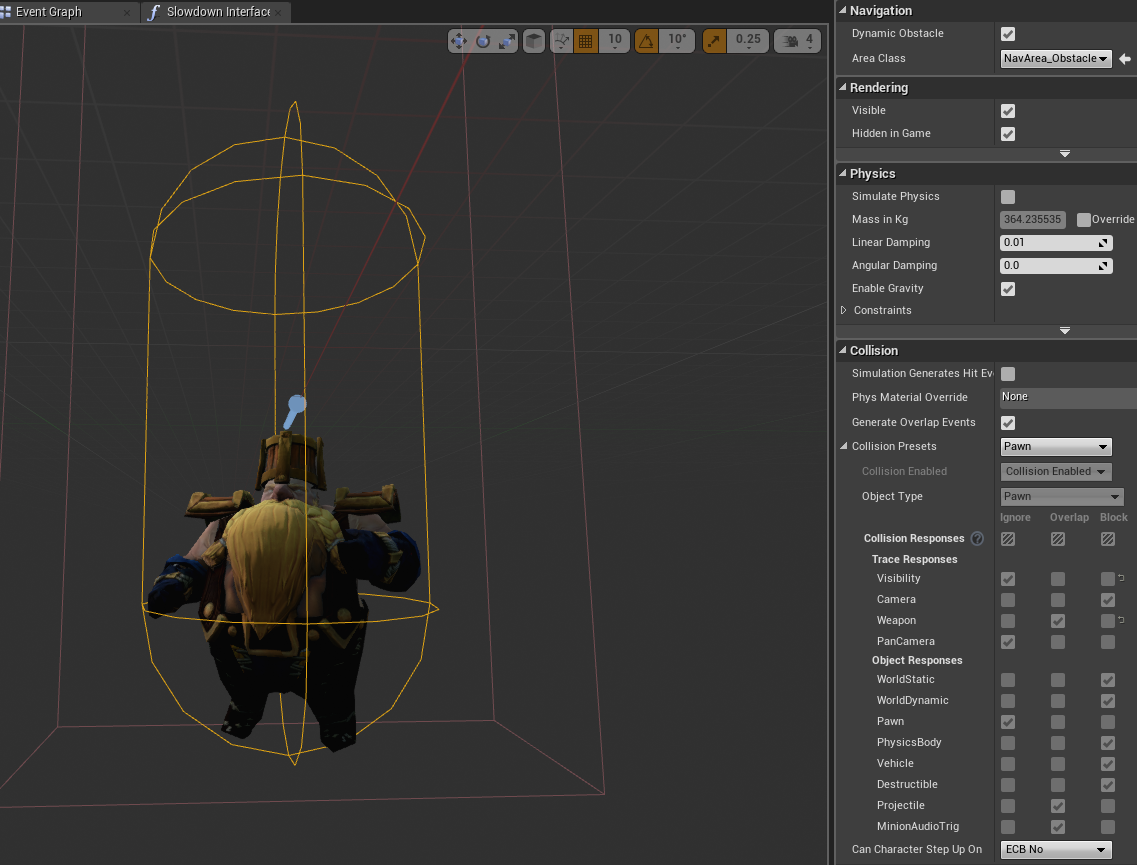This screenshot has height=865, width=1137.
Task: Open the surface snapping options icon
Action: click(x=562, y=41)
